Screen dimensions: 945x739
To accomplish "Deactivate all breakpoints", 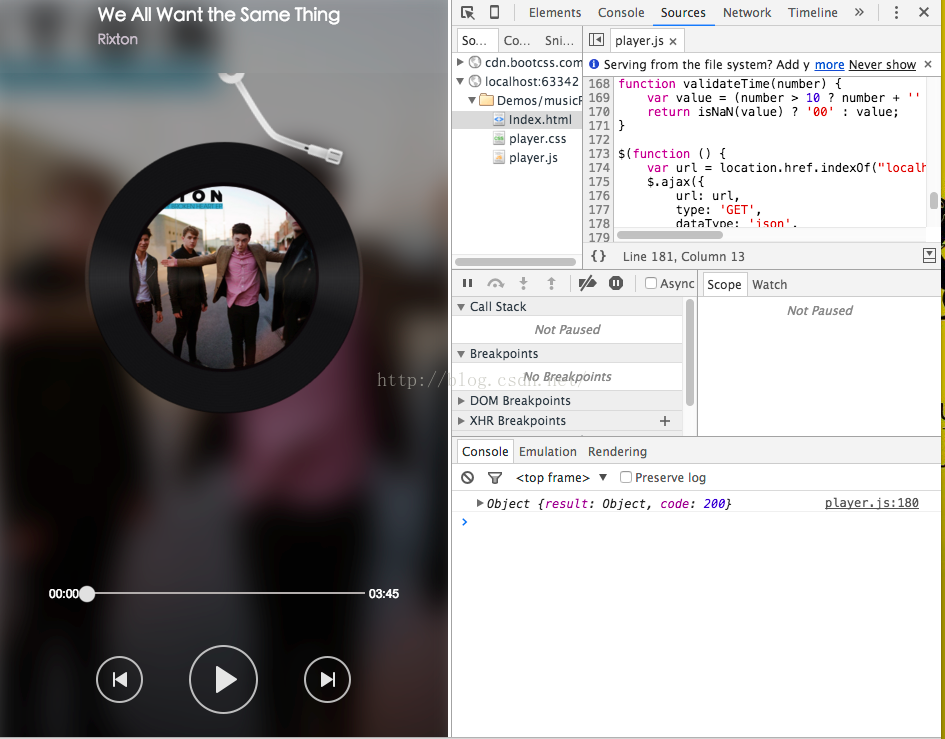I will point(587,283).
